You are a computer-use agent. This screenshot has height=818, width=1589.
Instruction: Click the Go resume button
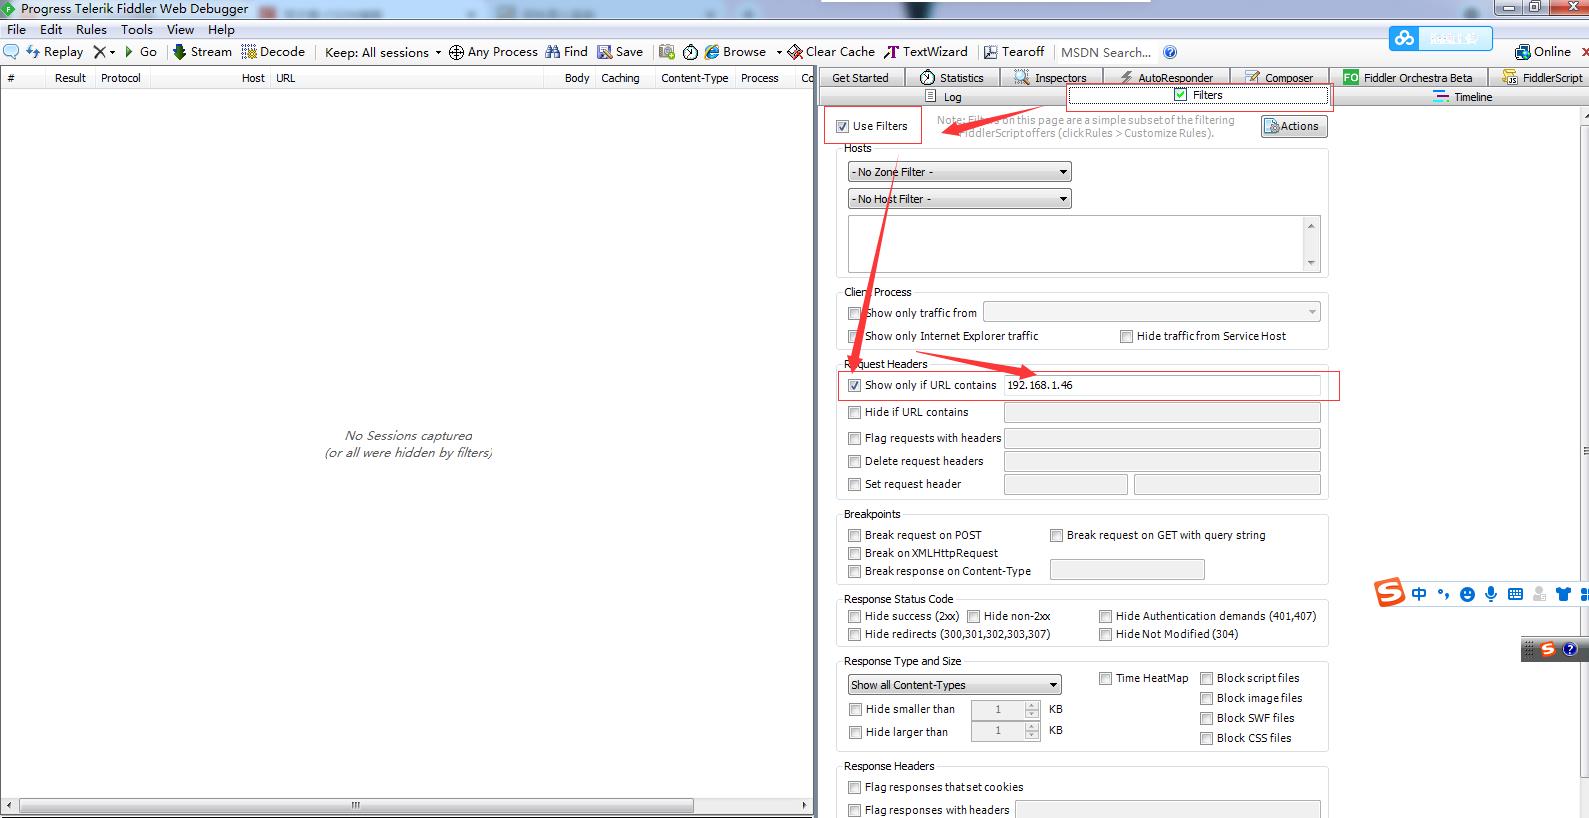(141, 52)
